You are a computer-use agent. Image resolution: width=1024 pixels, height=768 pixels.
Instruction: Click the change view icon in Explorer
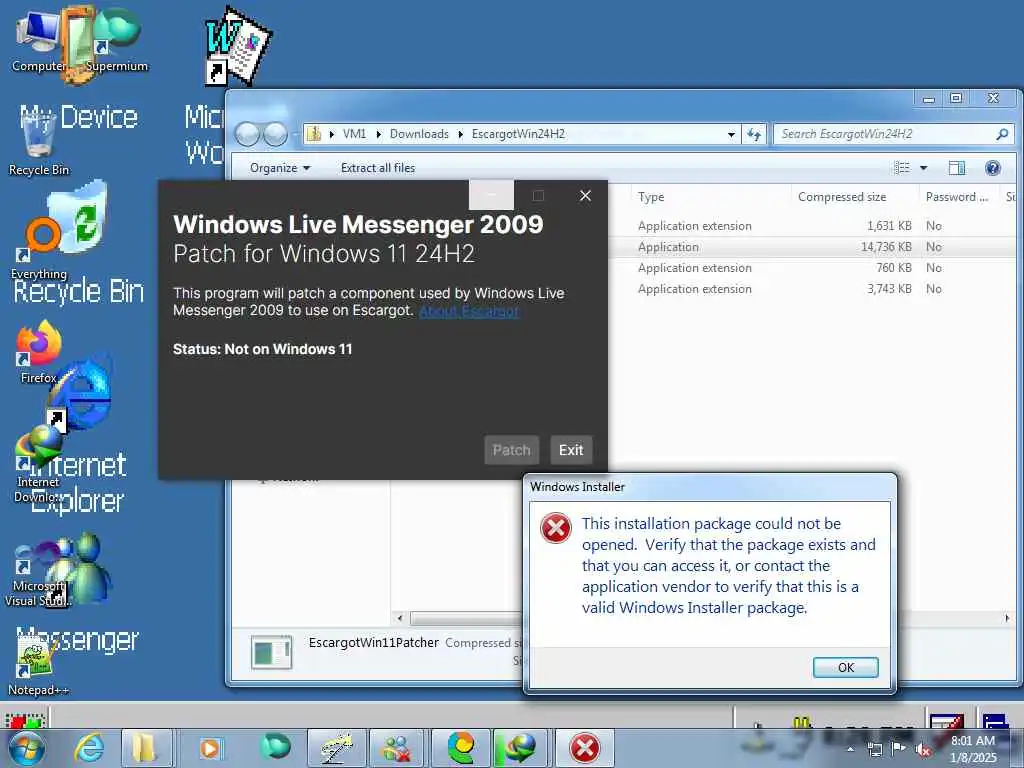click(x=901, y=168)
